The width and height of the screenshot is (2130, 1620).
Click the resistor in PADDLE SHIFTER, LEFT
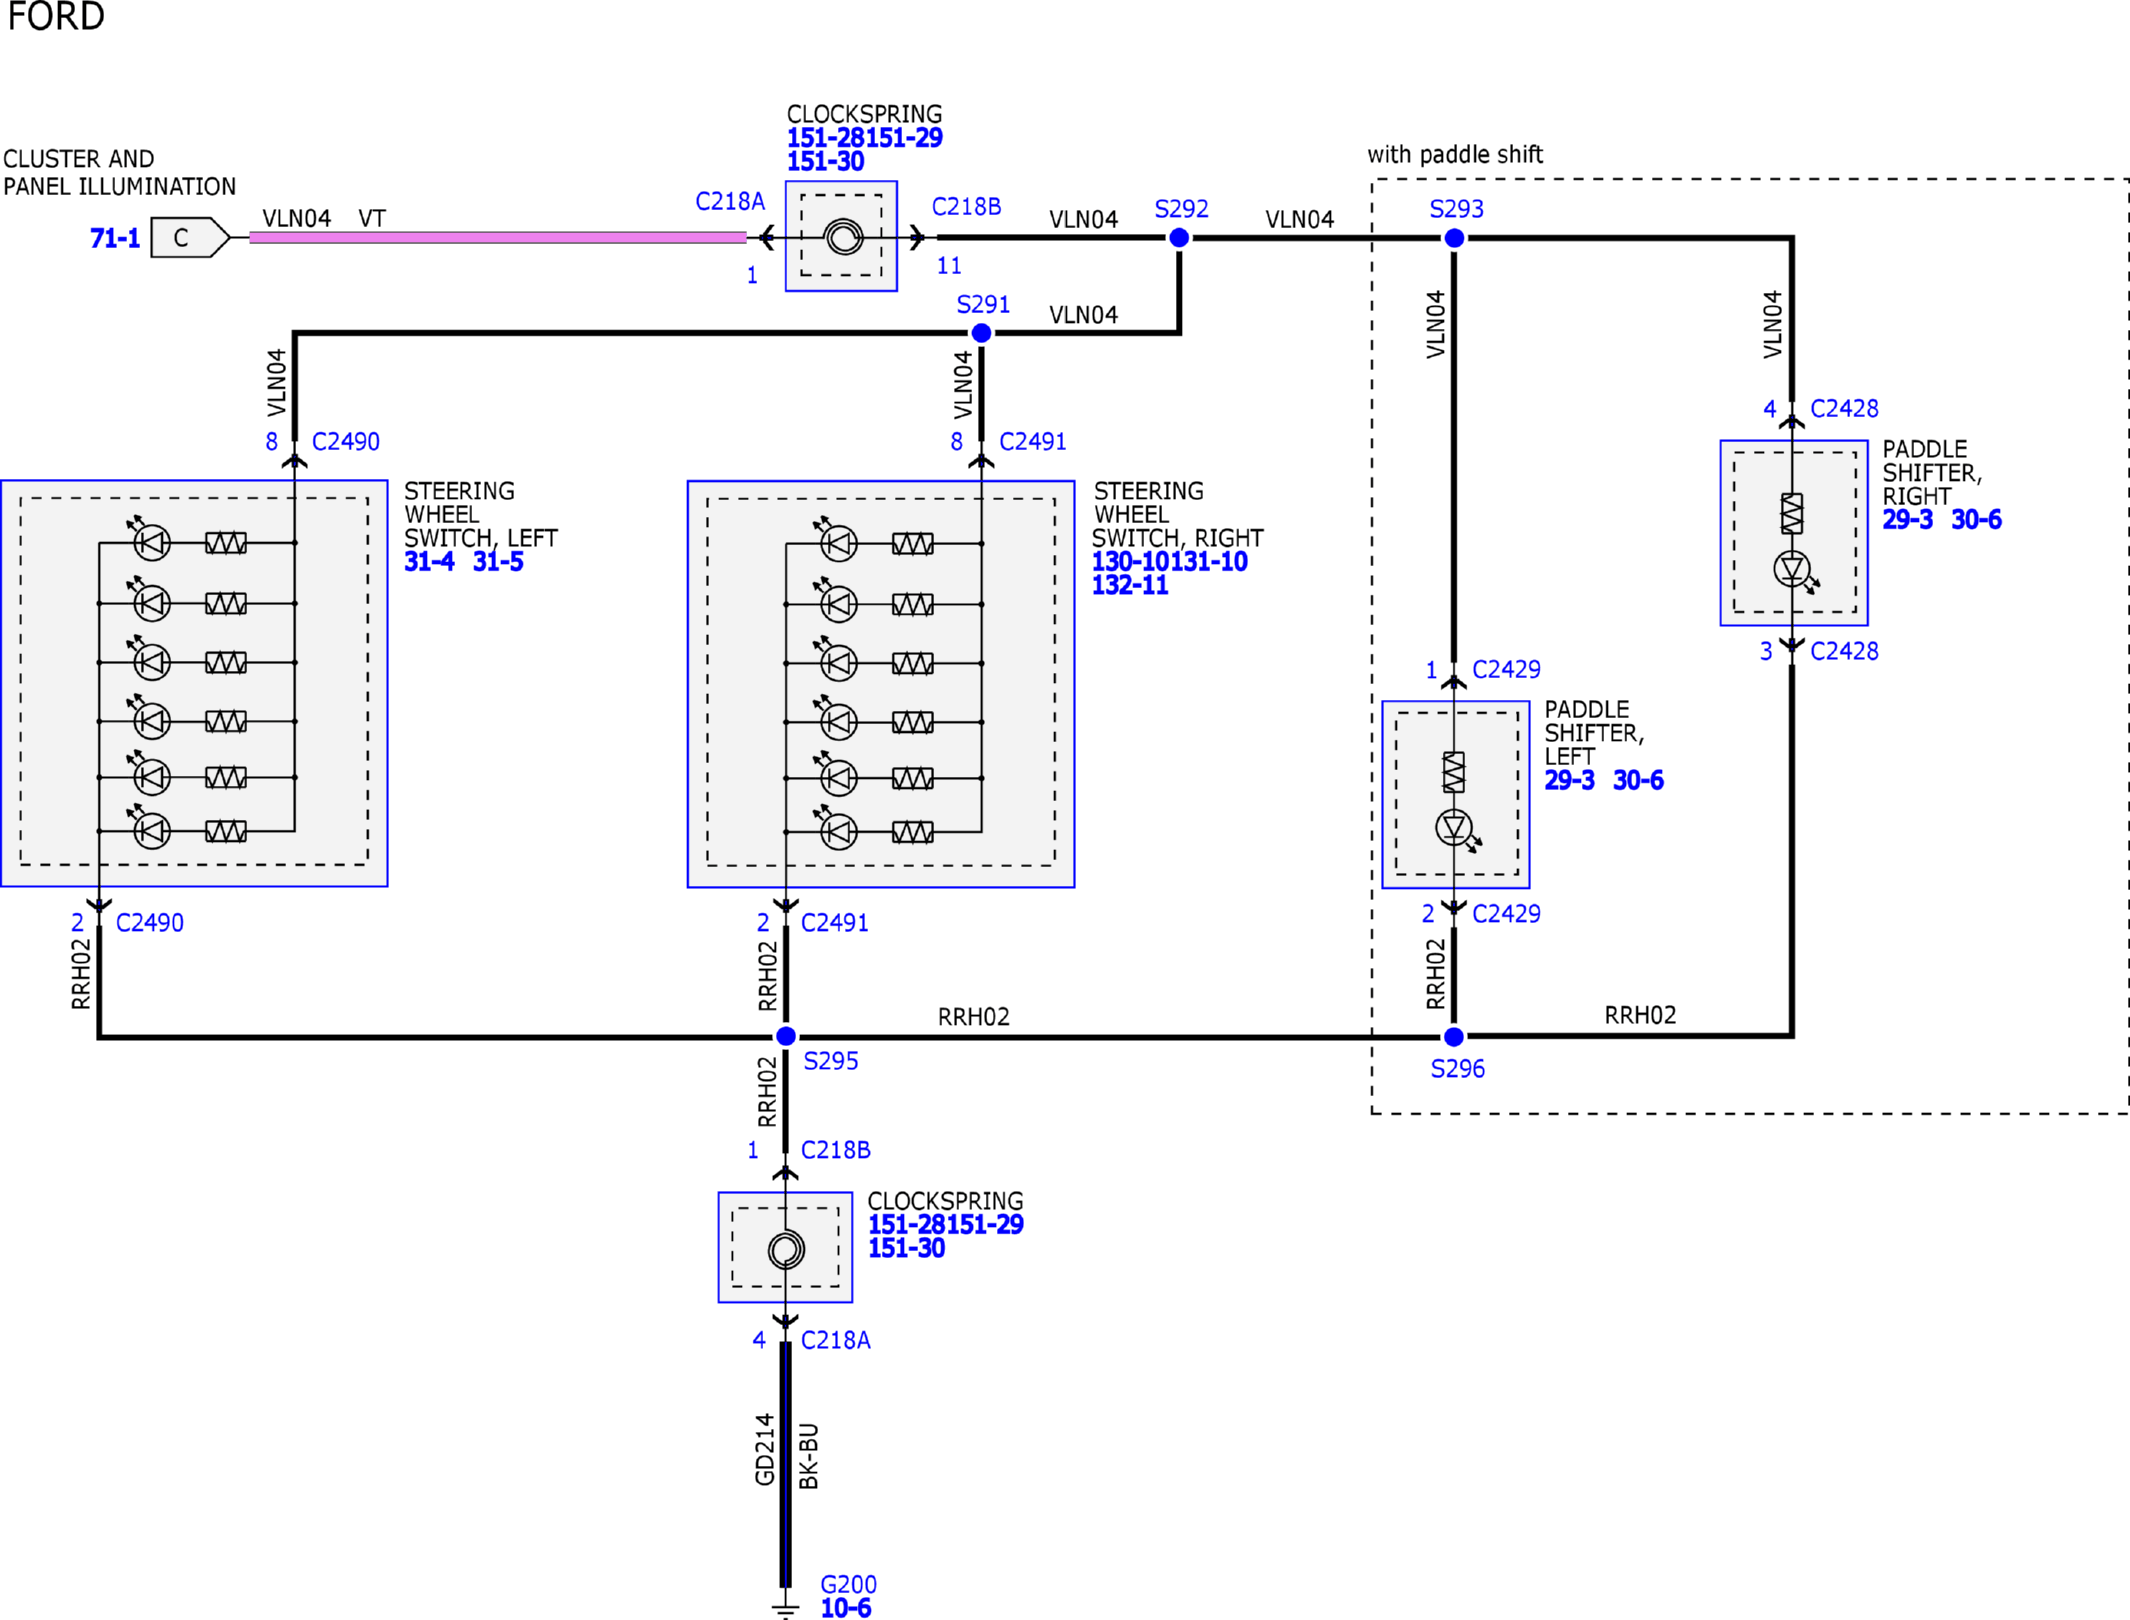(x=1454, y=772)
